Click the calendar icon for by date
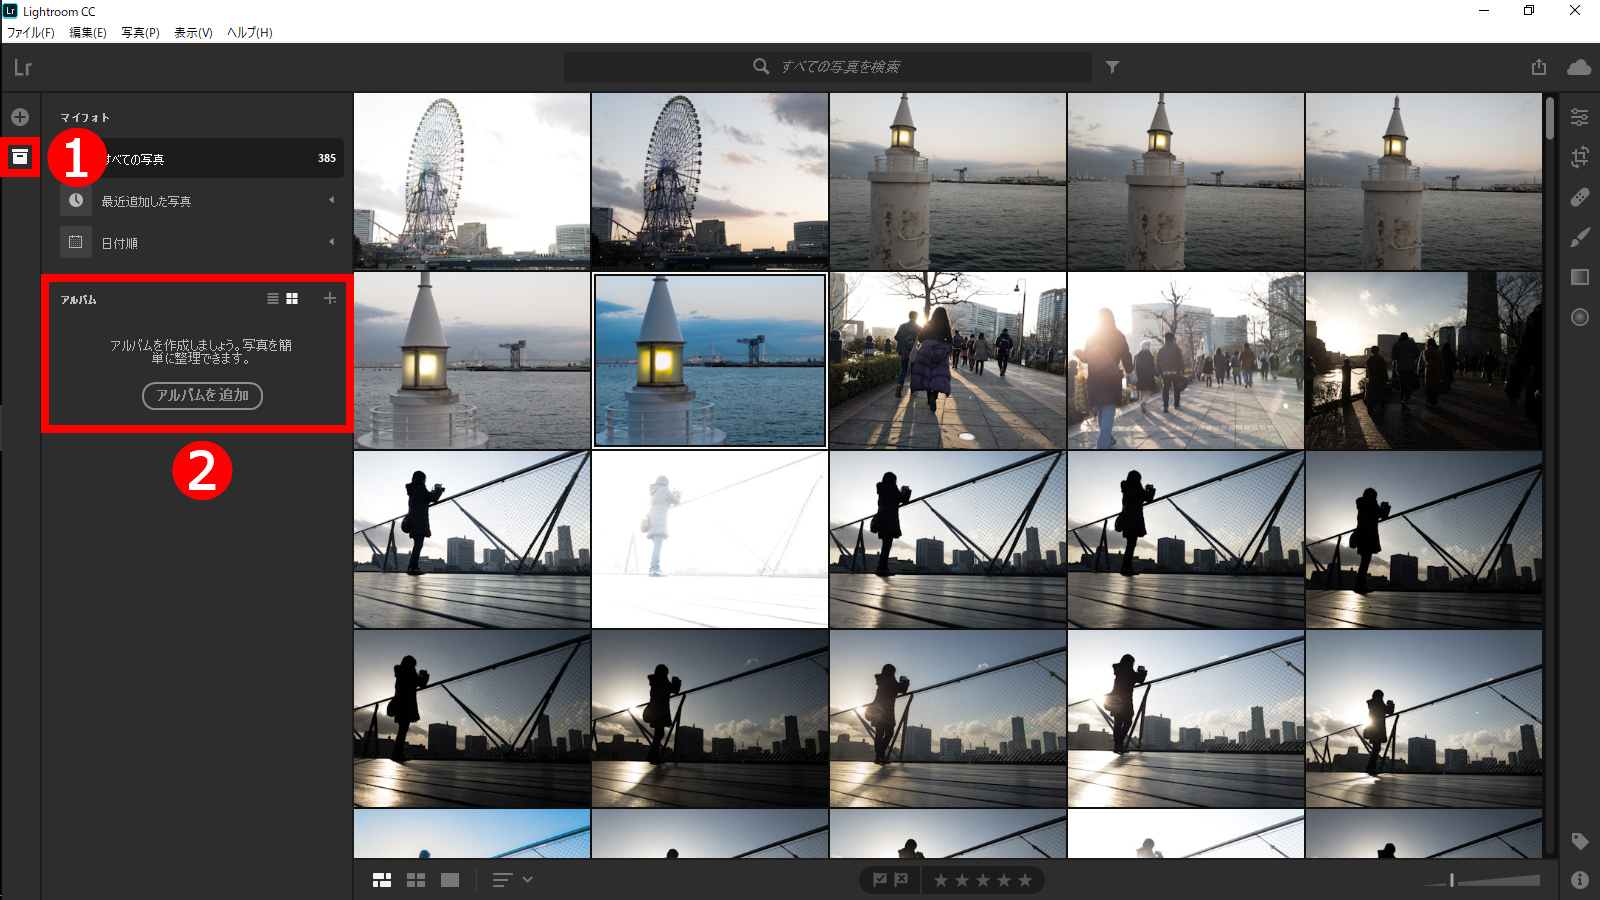The width and height of the screenshot is (1600, 900). click(x=75, y=242)
